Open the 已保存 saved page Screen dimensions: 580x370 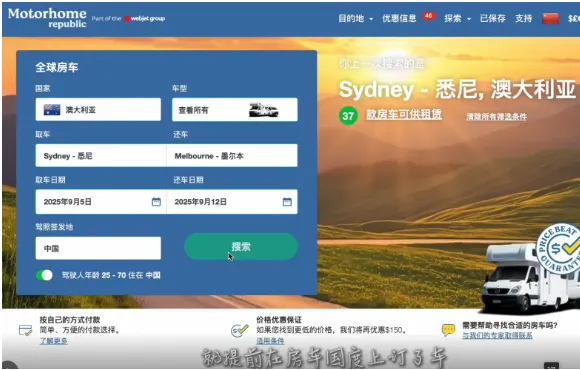[x=493, y=18]
